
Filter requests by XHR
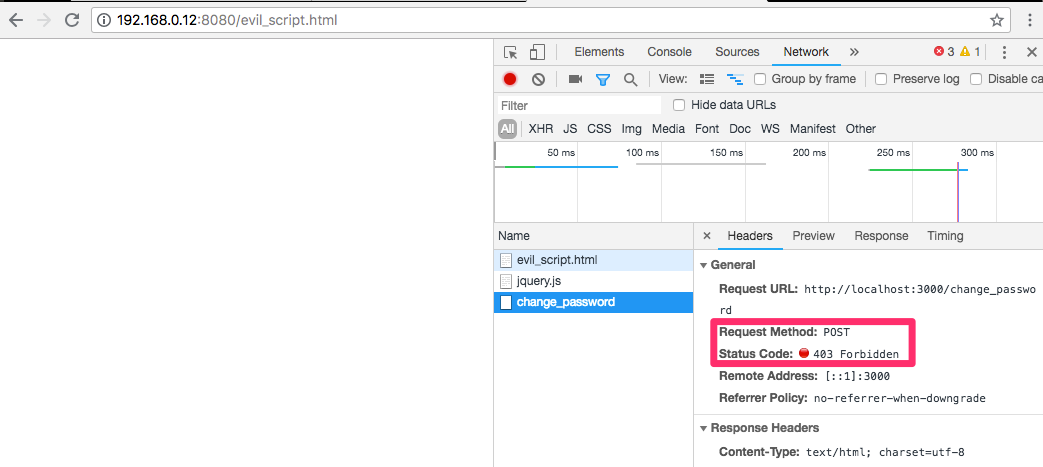(541, 129)
